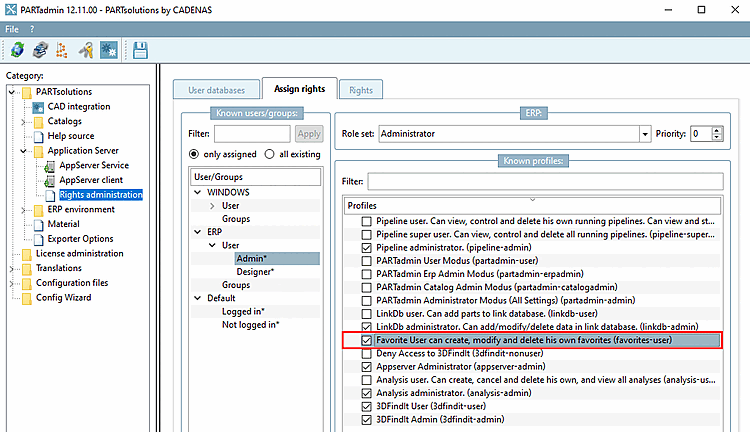Click the Help source page icon
This screenshot has height=432, width=750.
click(x=38, y=136)
